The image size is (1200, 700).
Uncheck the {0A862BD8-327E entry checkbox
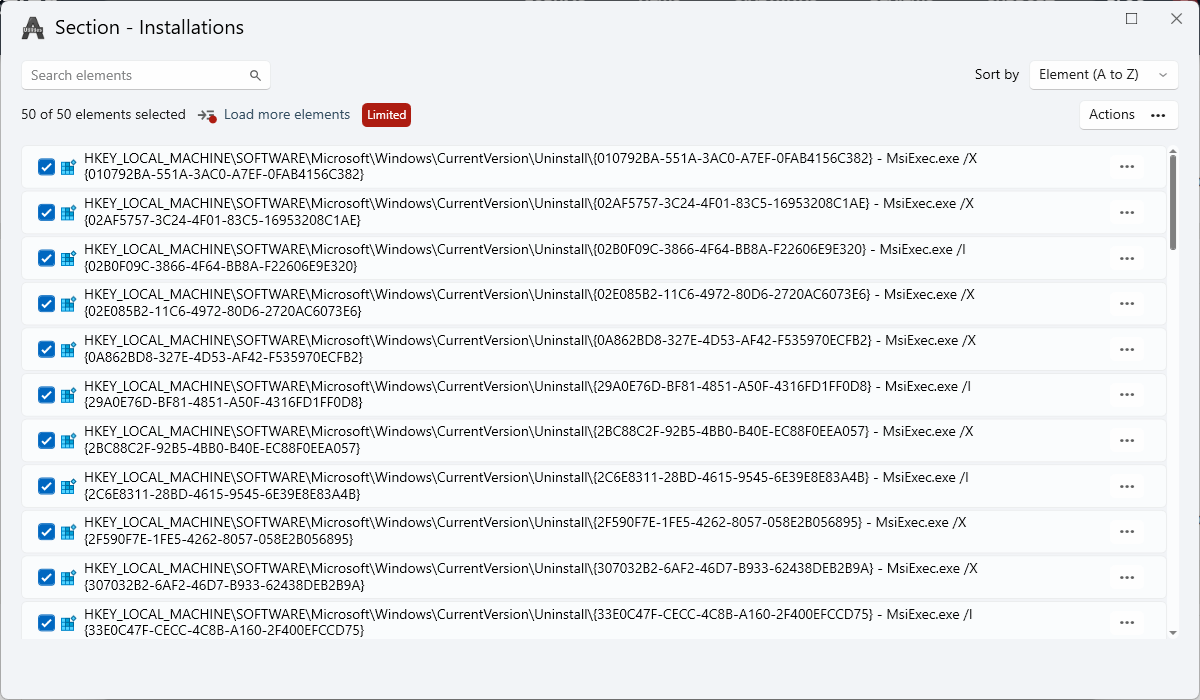[x=46, y=349]
